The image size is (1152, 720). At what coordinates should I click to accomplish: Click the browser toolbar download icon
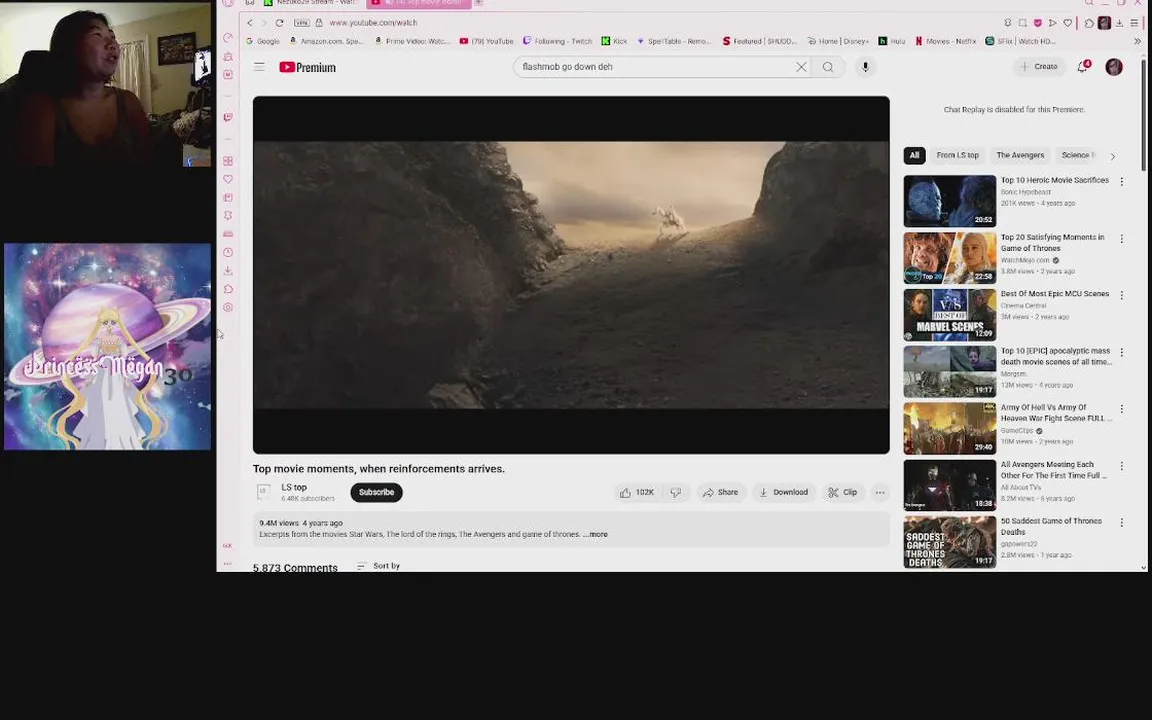pyautogui.click(x=1119, y=23)
